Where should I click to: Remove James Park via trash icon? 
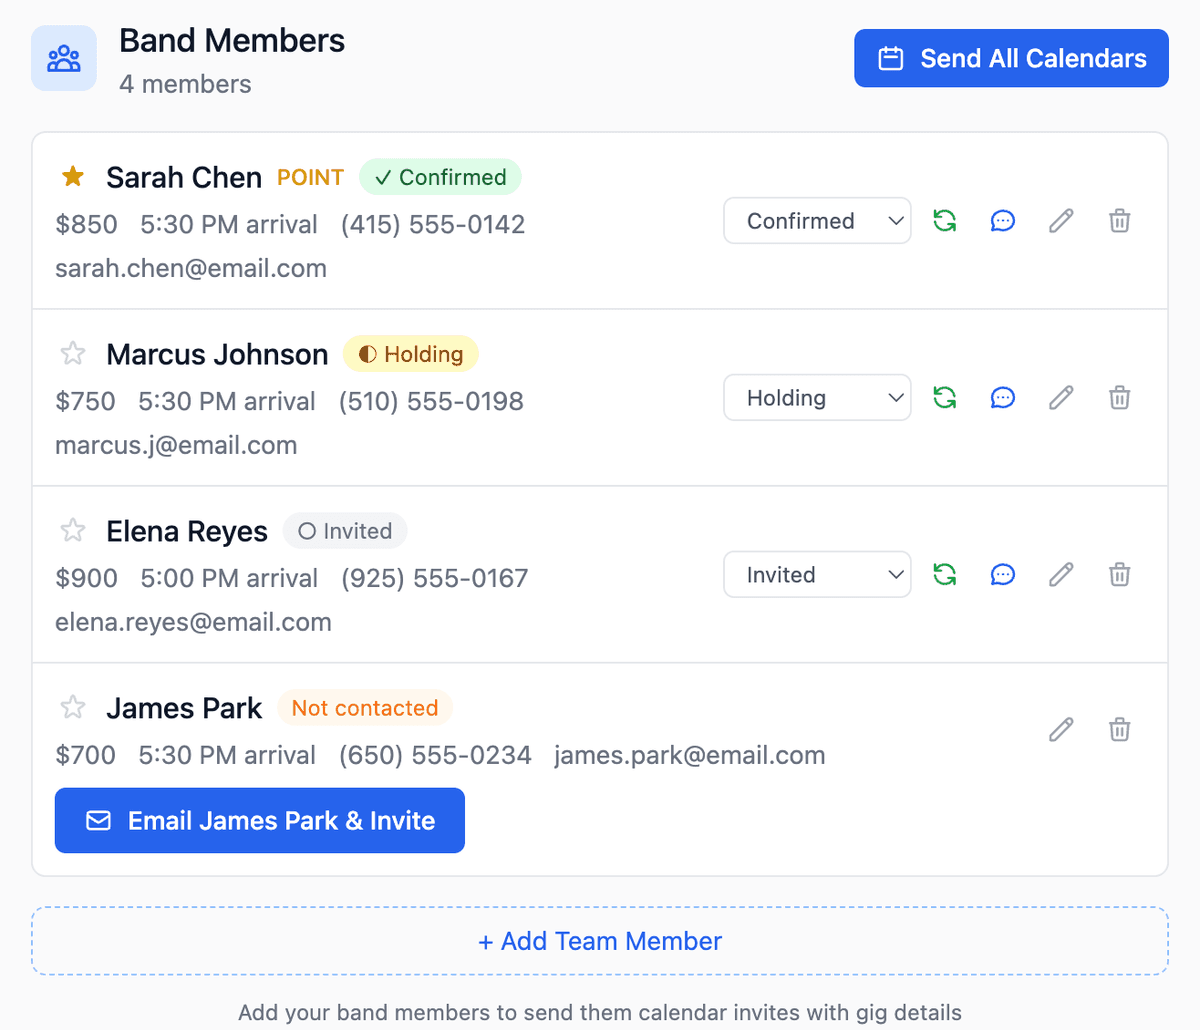(x=1119, y=729)
